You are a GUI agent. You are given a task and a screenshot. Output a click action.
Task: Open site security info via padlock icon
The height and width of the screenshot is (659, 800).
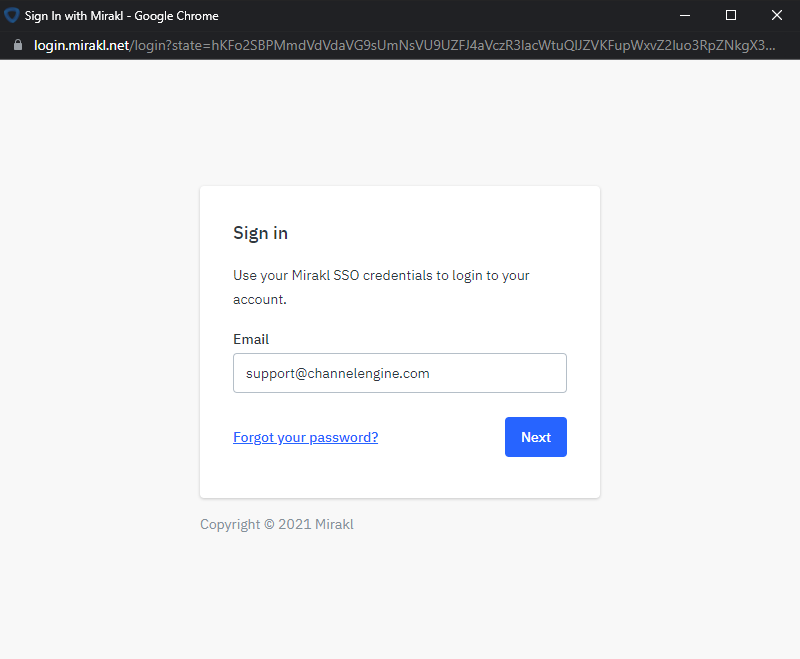coord(18,45)
